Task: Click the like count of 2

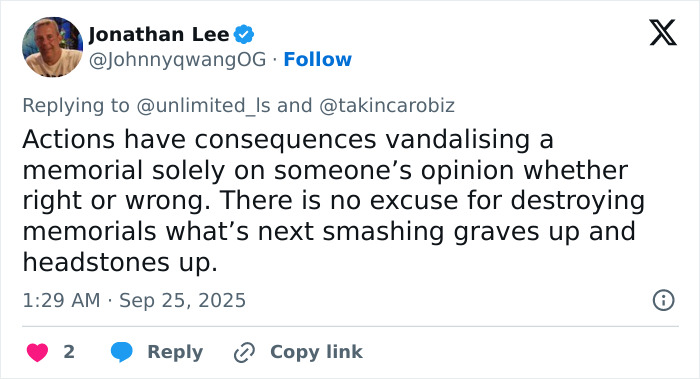Action: point(69,352)
